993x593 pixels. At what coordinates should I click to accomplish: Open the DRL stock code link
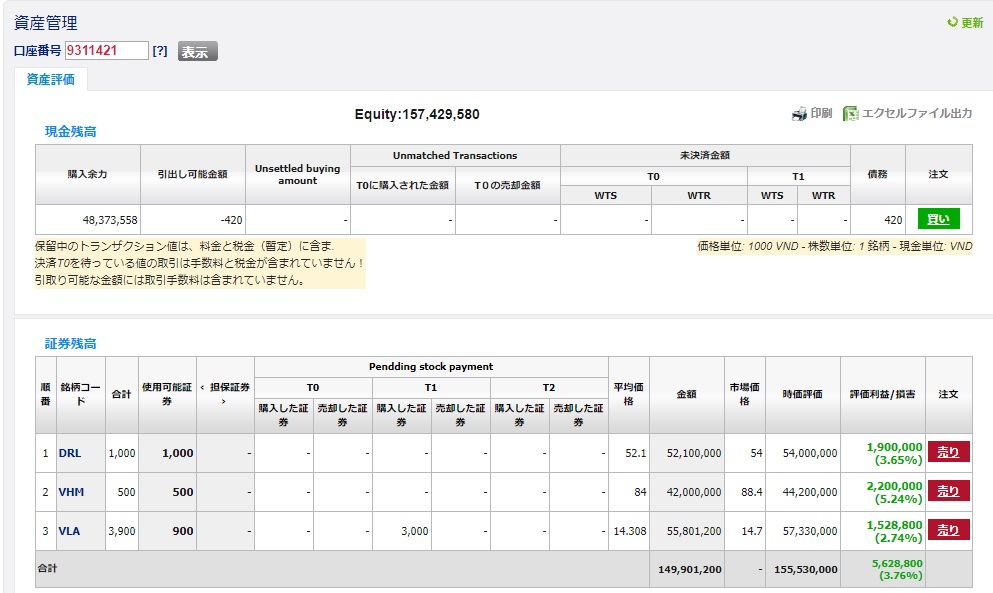(69, 453)
